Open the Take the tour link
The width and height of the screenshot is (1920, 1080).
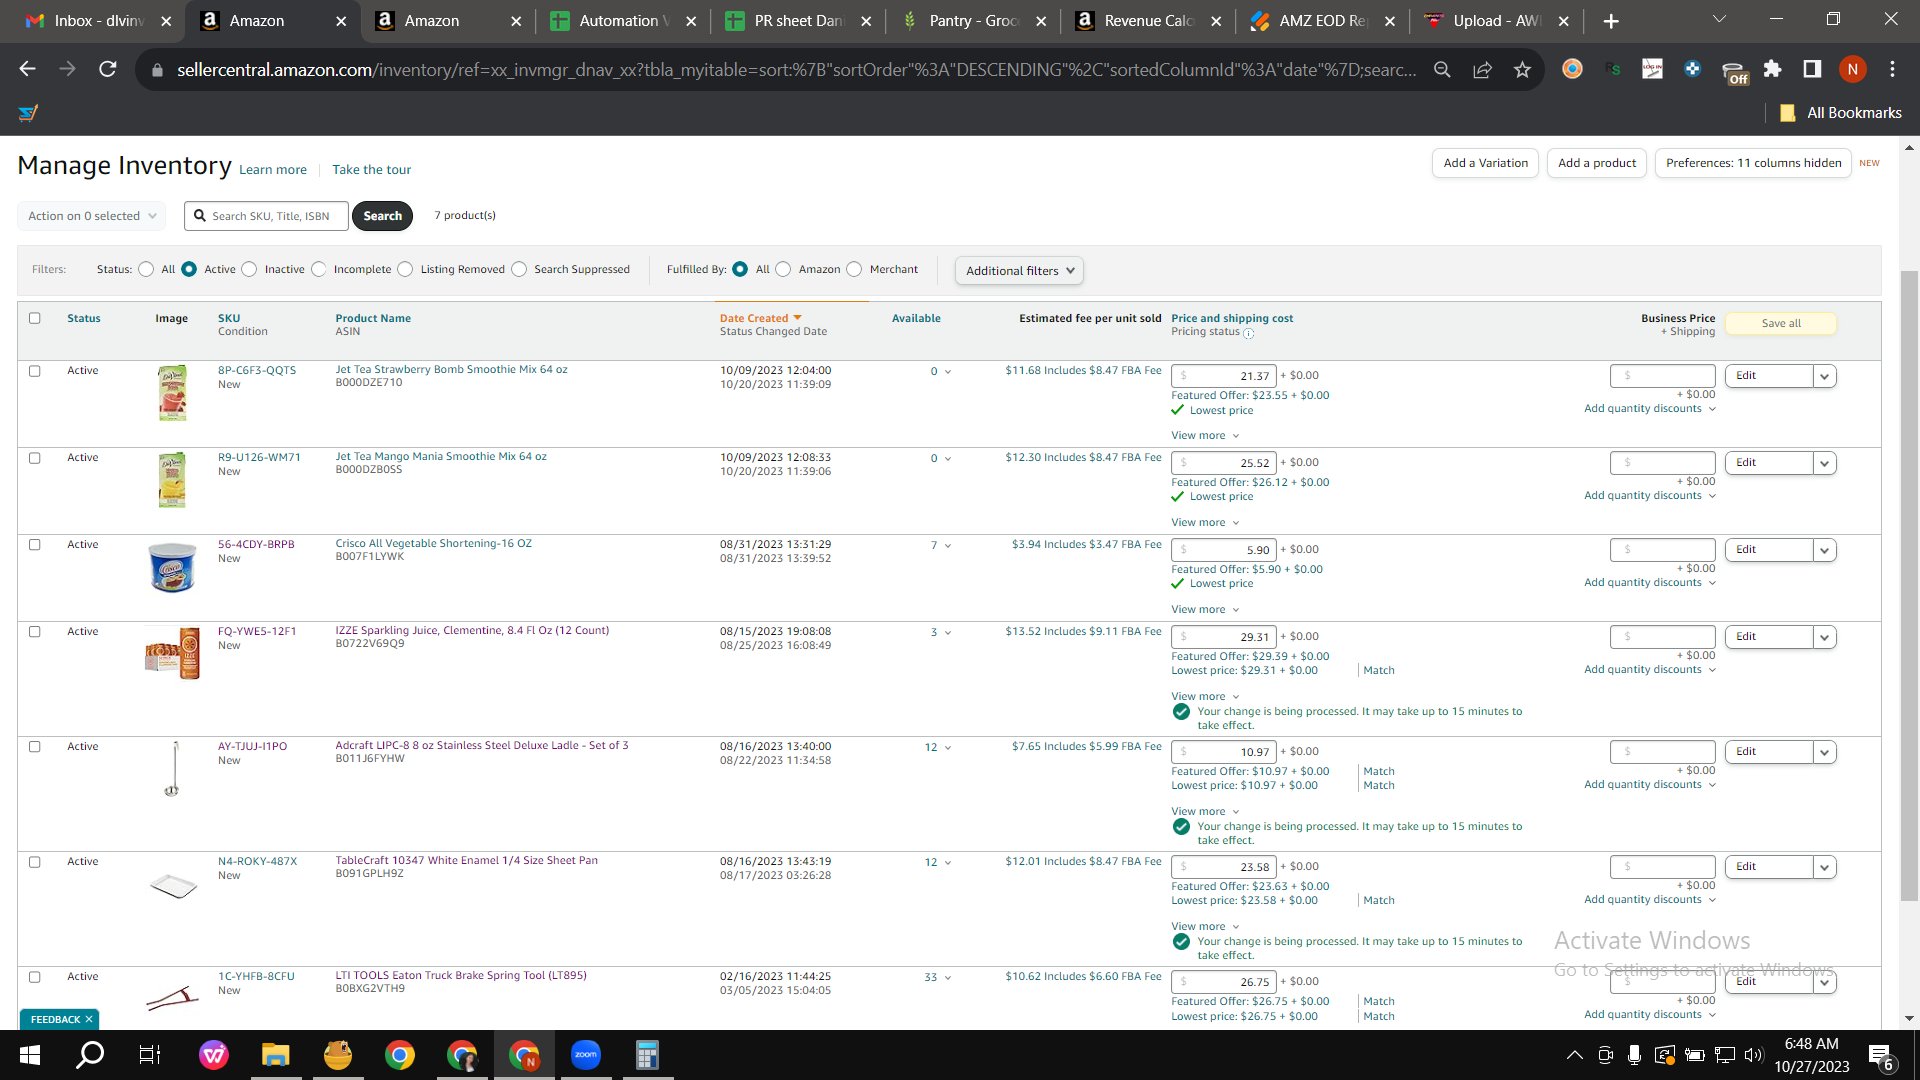(372, 170)
